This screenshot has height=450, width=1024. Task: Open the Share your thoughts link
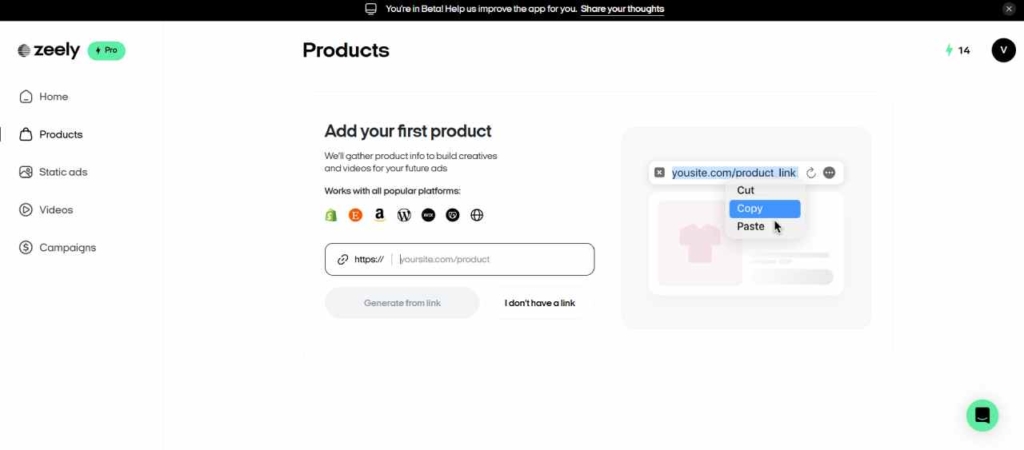click(x=622, y=9)
